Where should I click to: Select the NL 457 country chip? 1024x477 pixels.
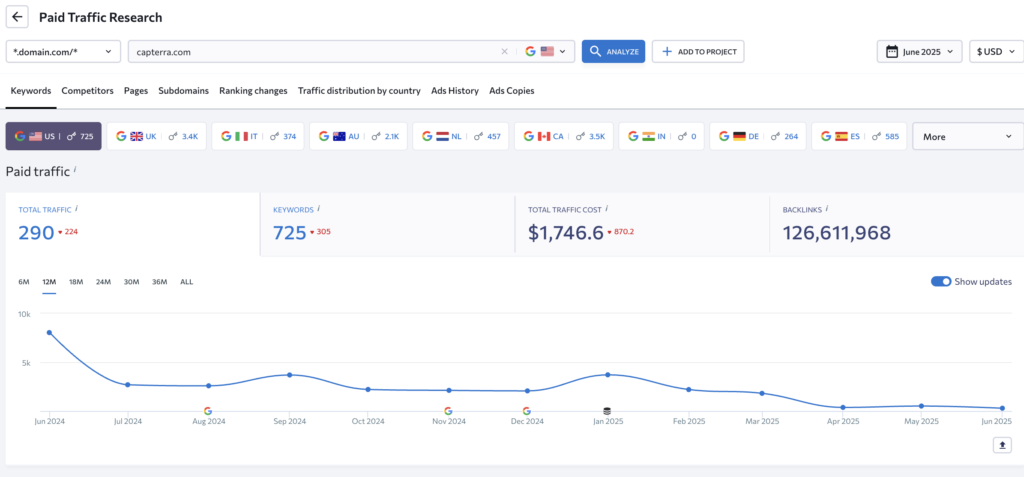click(x=461, y=136)
